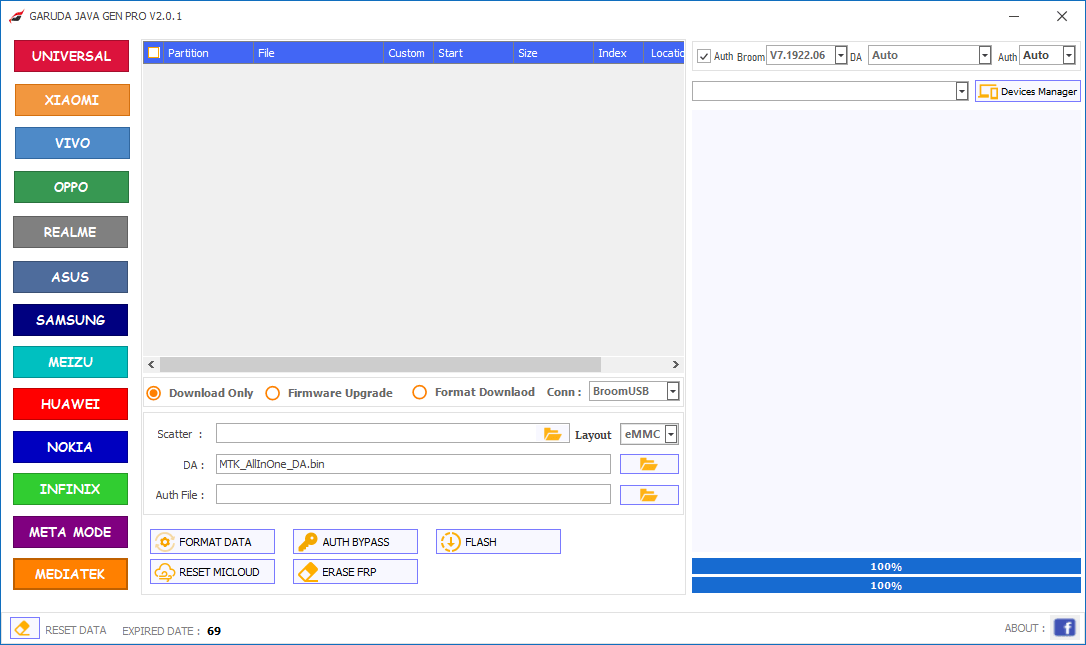Uncheck the Auth Broom checkbox
Viewport: 1086px width, 645px height.
pyautogui.click(x=704, y=55)
